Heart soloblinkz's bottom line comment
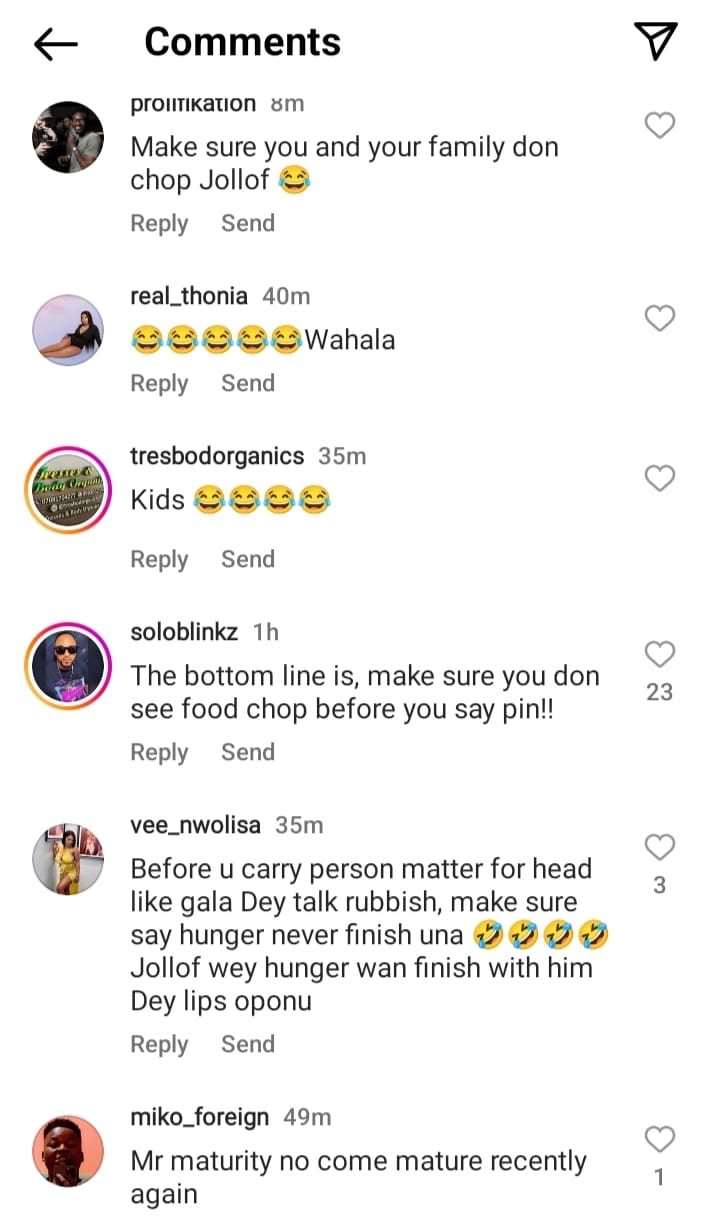The image size is (720, 1226). click(659, 655)
